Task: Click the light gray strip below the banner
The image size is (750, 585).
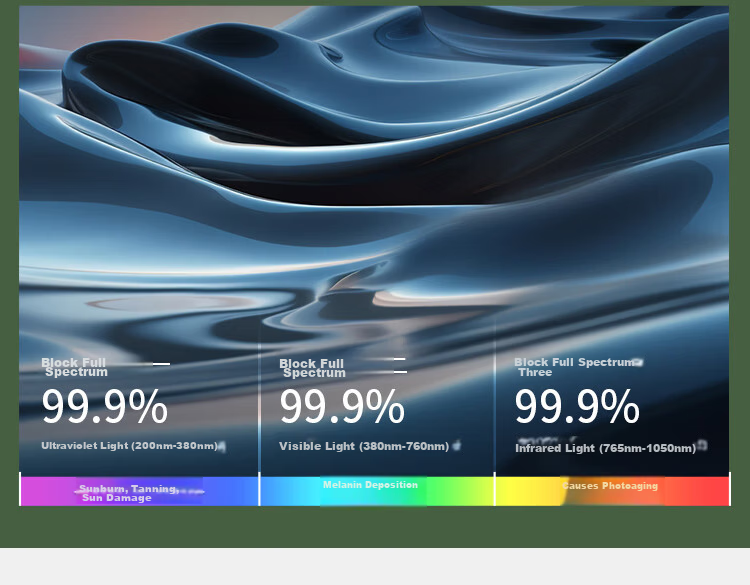Action: [x=375, y=566]
